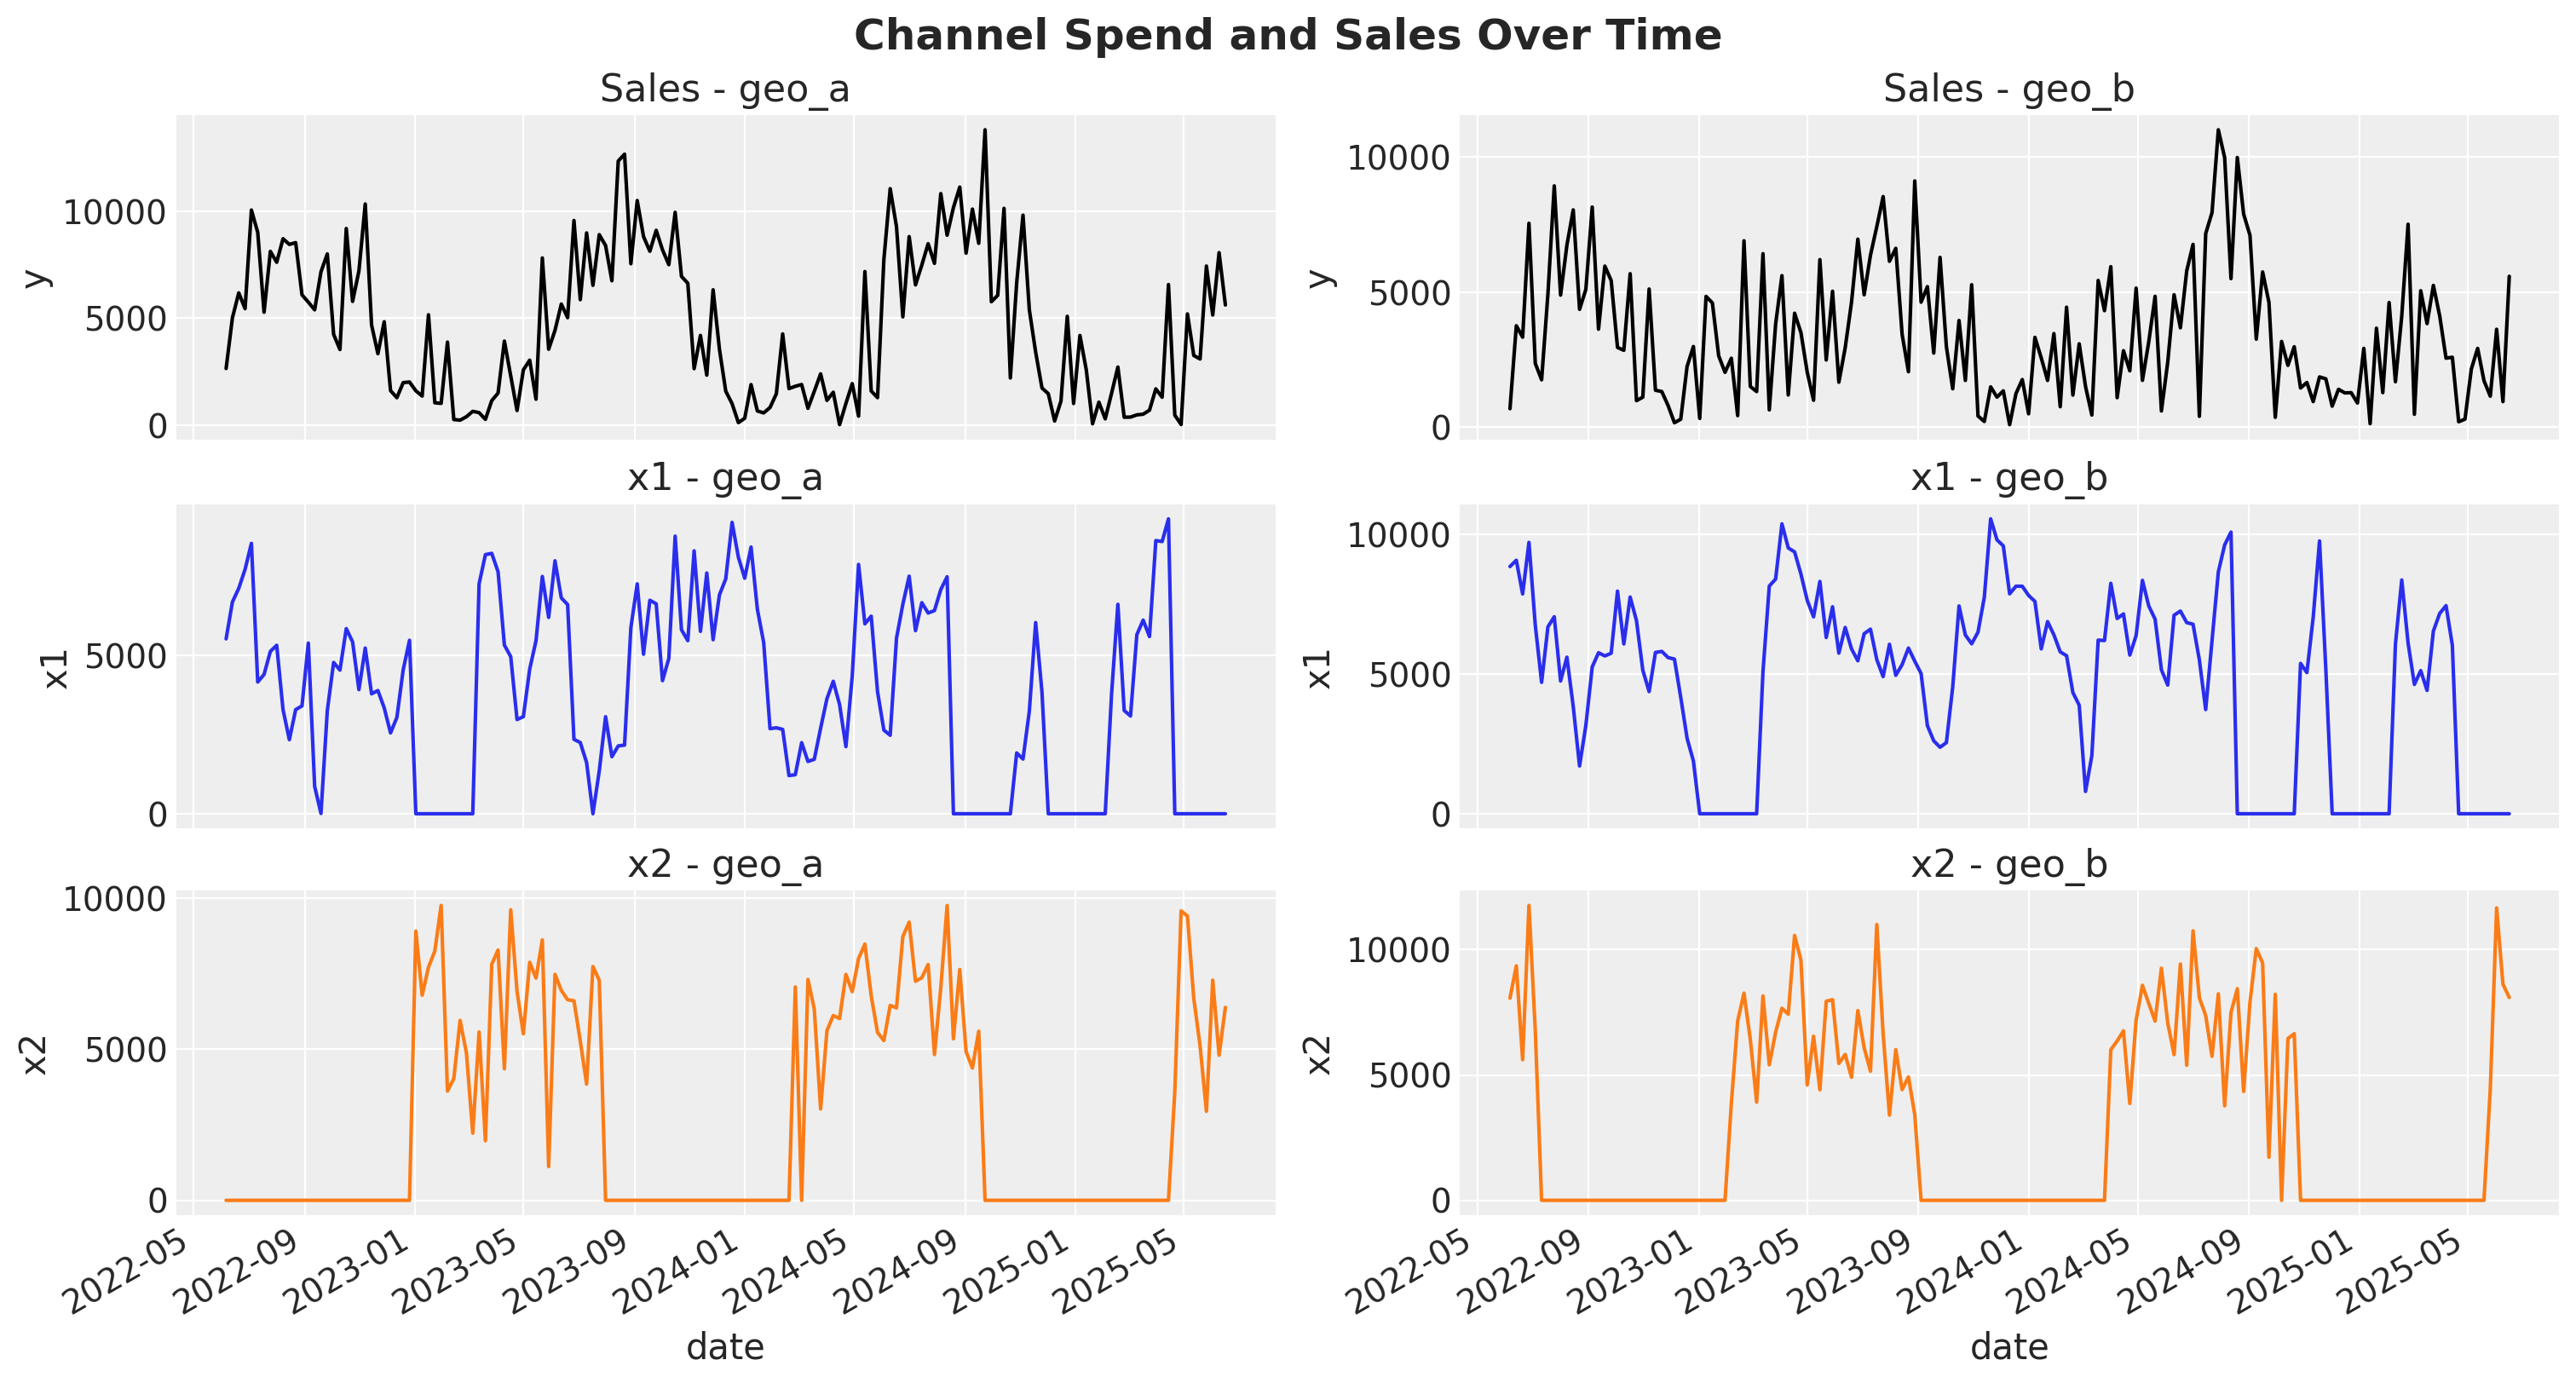Image resolution: width=2576 pixels, height=1383 pixels.
Task: Click the 'x1' axis label of geo_b plot
Action: (x=1320, y=667)
